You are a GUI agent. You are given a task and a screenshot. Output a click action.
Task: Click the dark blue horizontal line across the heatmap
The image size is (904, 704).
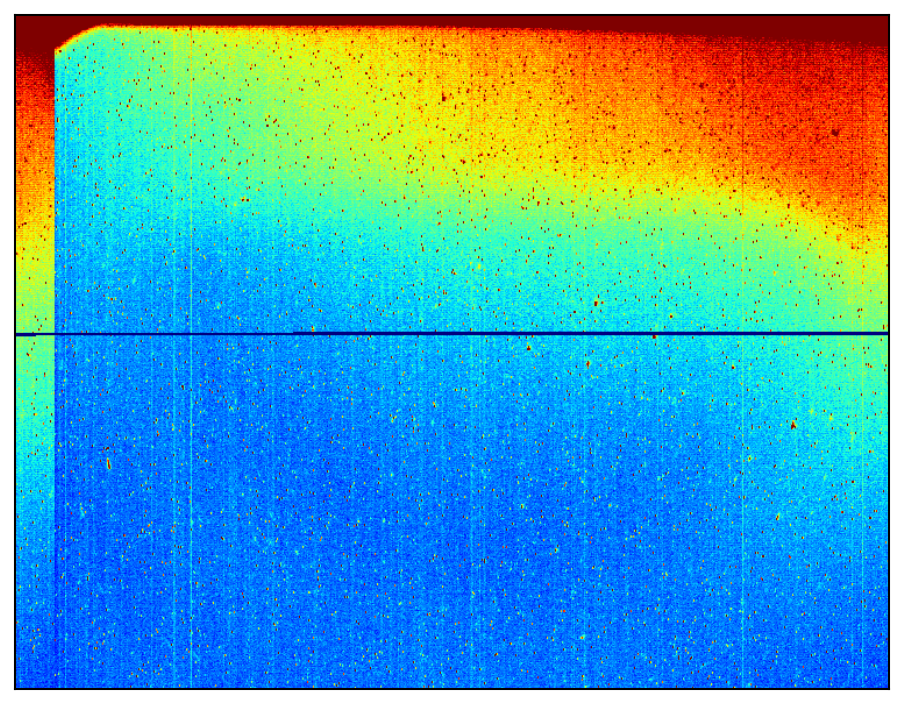[450, 333]
